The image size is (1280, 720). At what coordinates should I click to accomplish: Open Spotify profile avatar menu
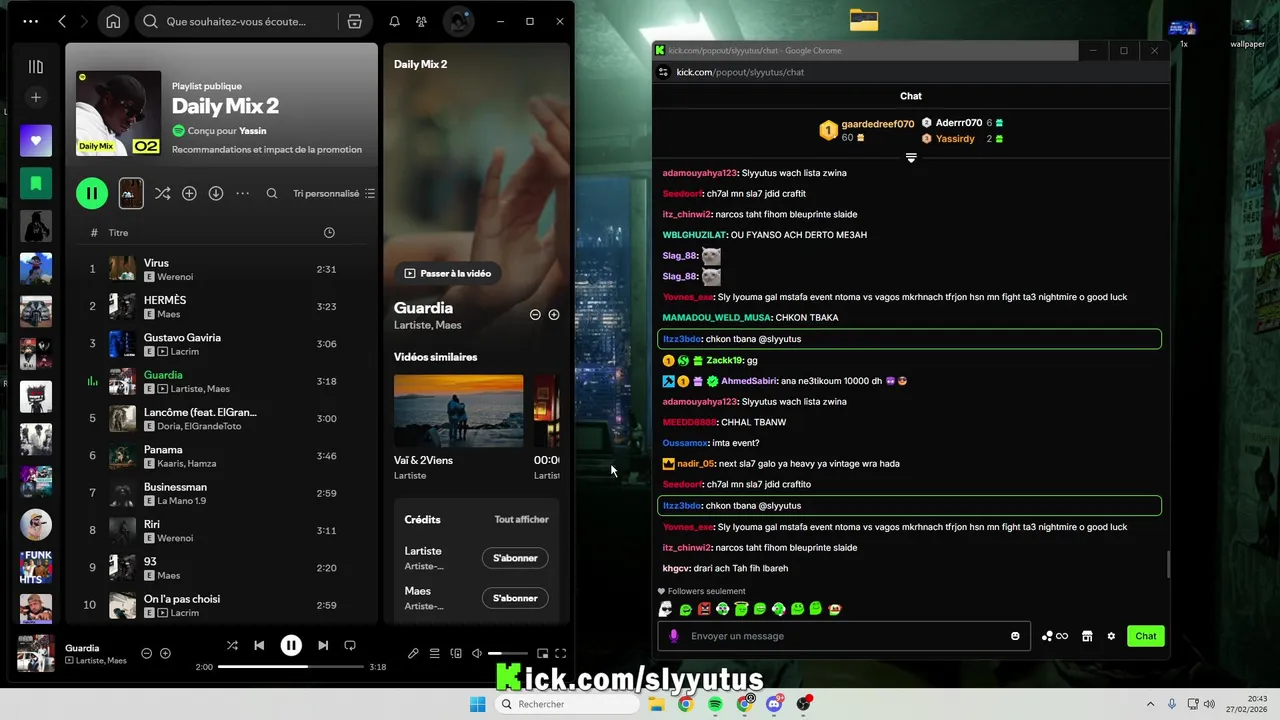click(x=458, y=21)
